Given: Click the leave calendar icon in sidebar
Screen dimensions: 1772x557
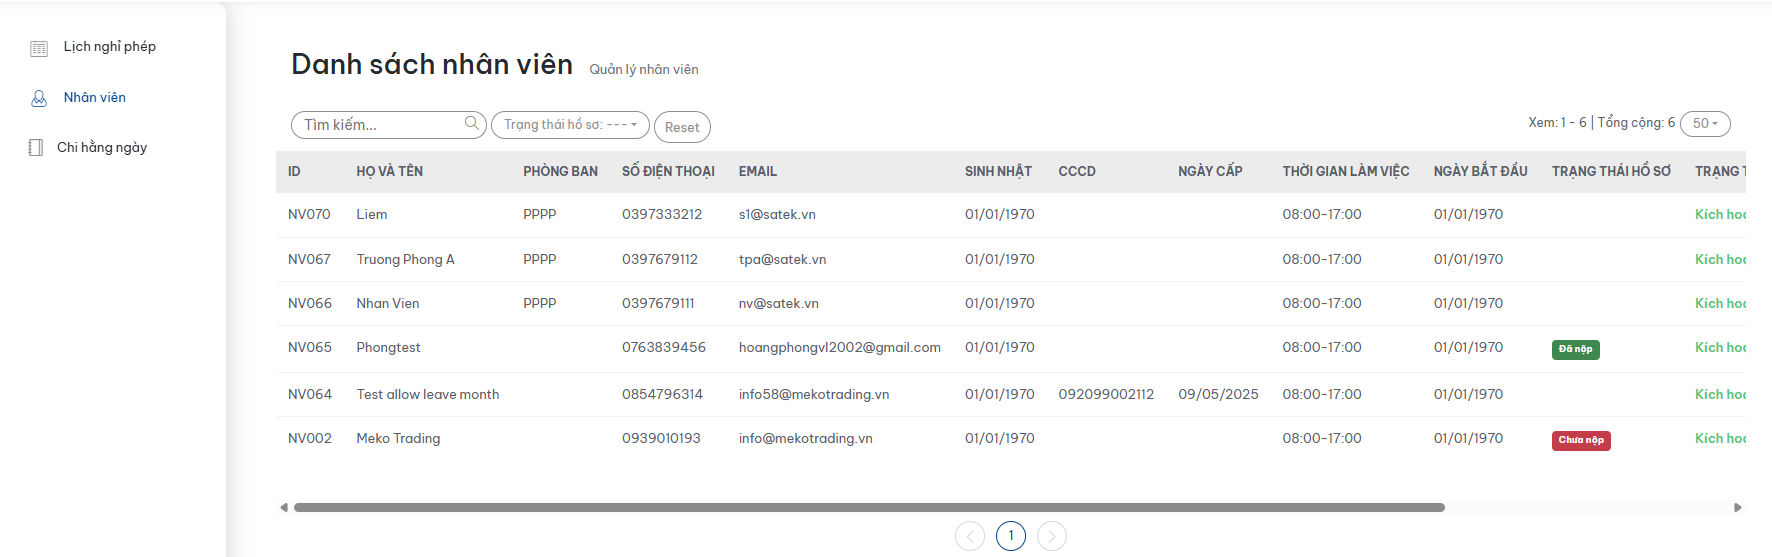Looking at the screenshot, I should point(39,48).
